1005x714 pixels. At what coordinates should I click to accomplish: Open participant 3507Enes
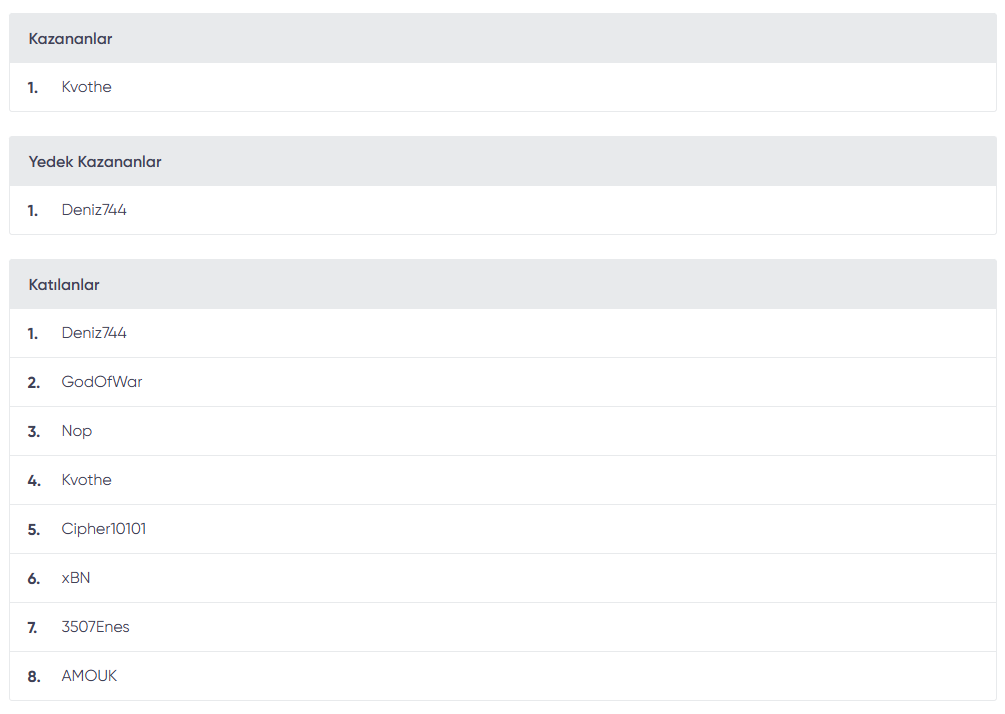(x=96, y=627)
